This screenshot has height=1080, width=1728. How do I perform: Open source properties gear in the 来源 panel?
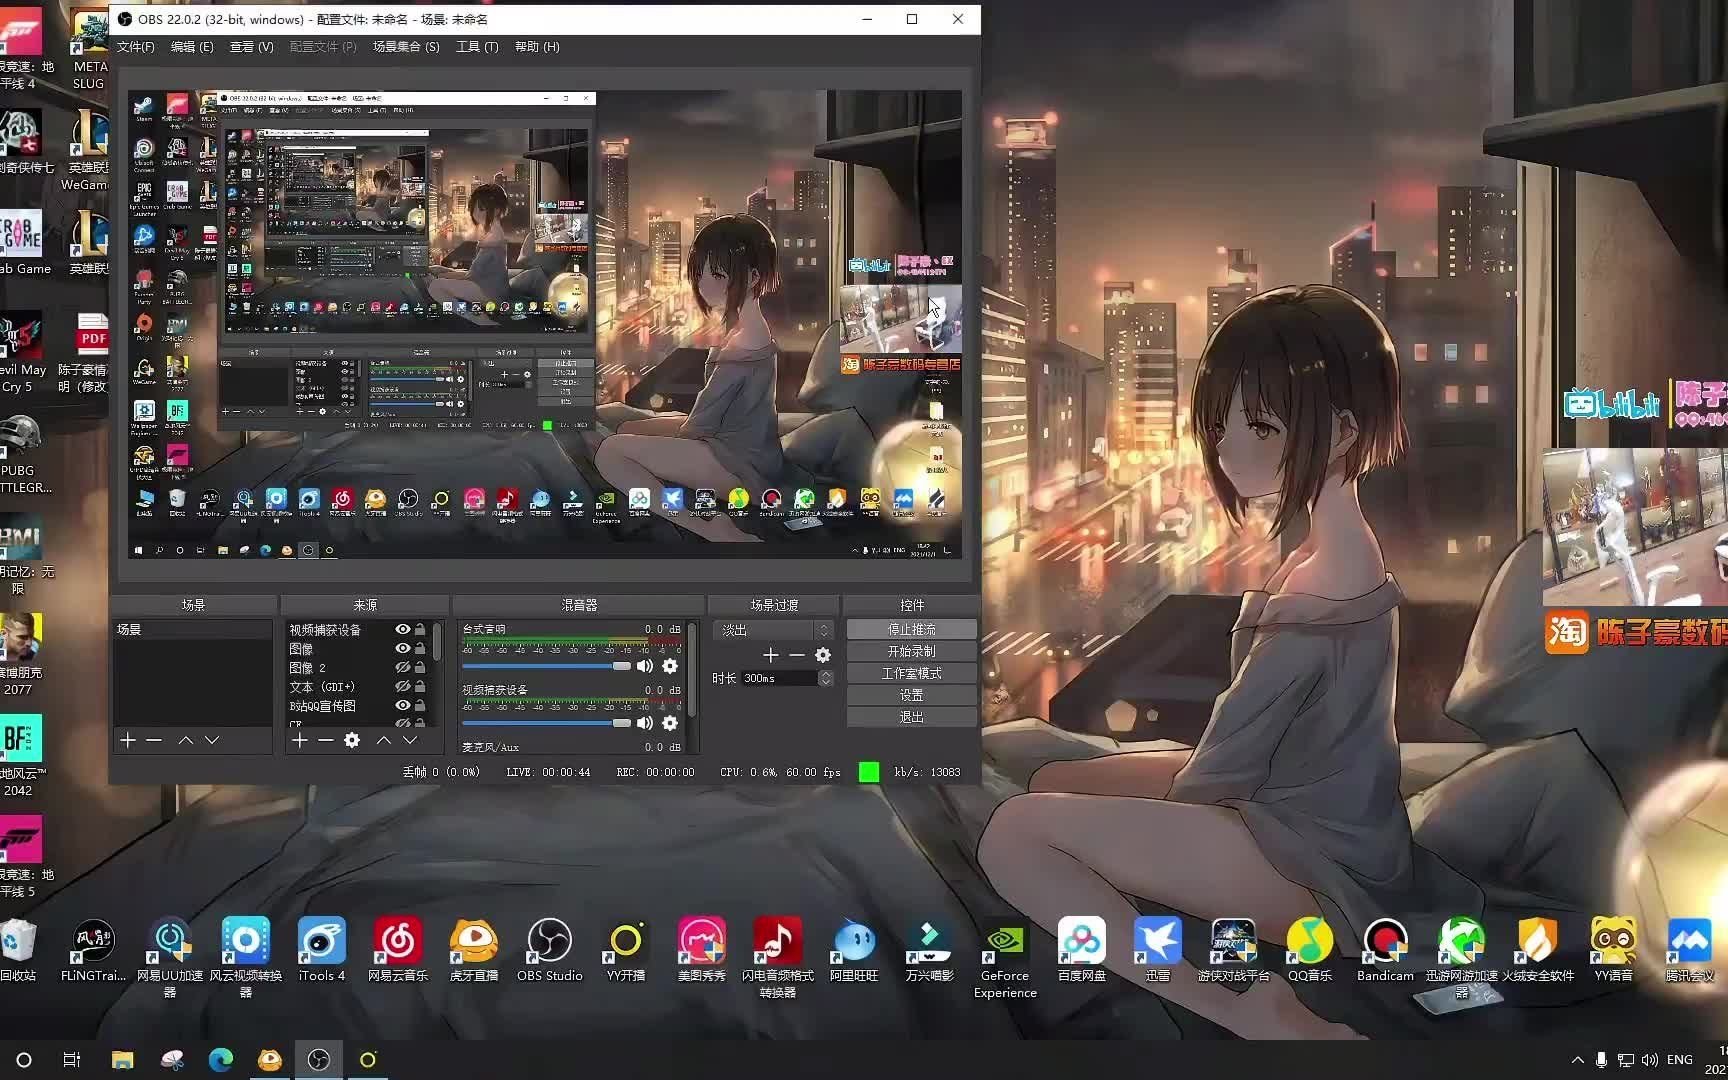[x=352, y=740]
